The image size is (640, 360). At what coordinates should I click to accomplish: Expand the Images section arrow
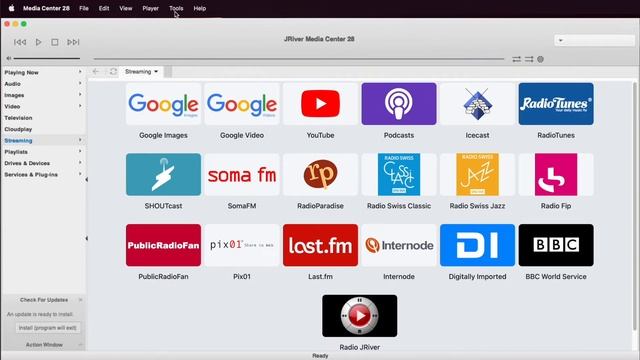tap(80, 95)
